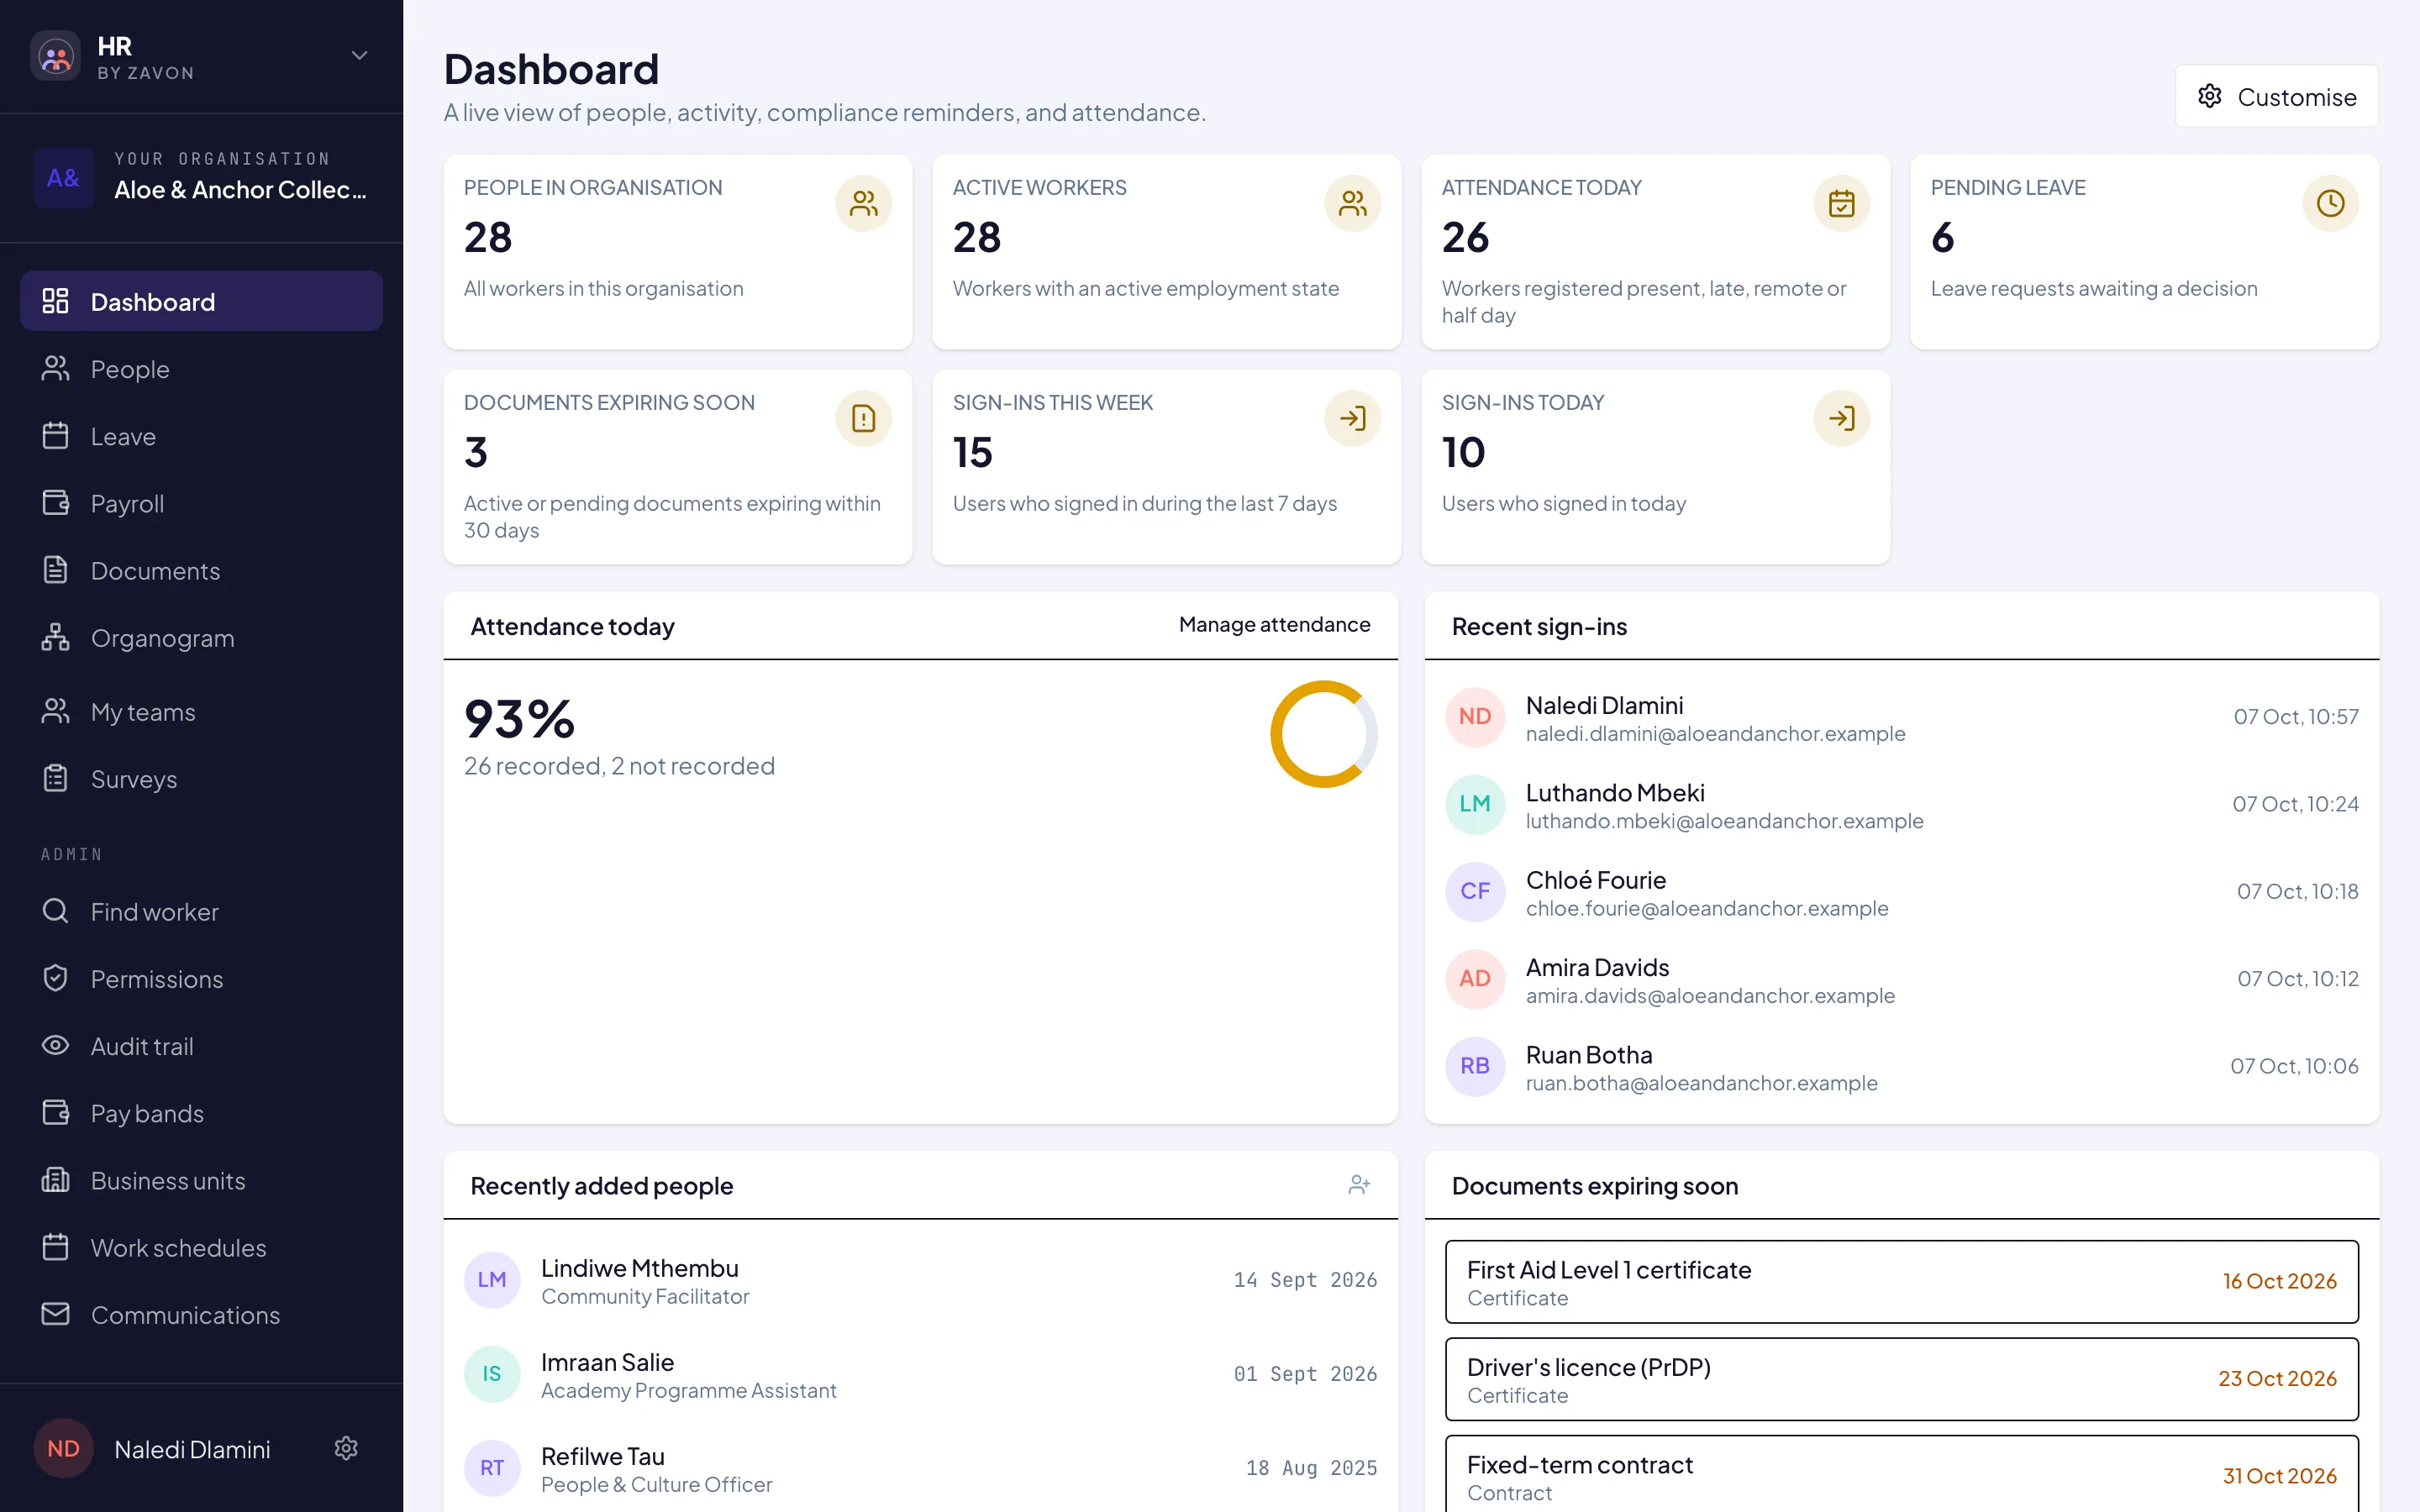Screen dimensions: 2420x1512
Task: Click 07 Oct, 10:57 sign-in timestamp
Action: (x=2295, y=717)
